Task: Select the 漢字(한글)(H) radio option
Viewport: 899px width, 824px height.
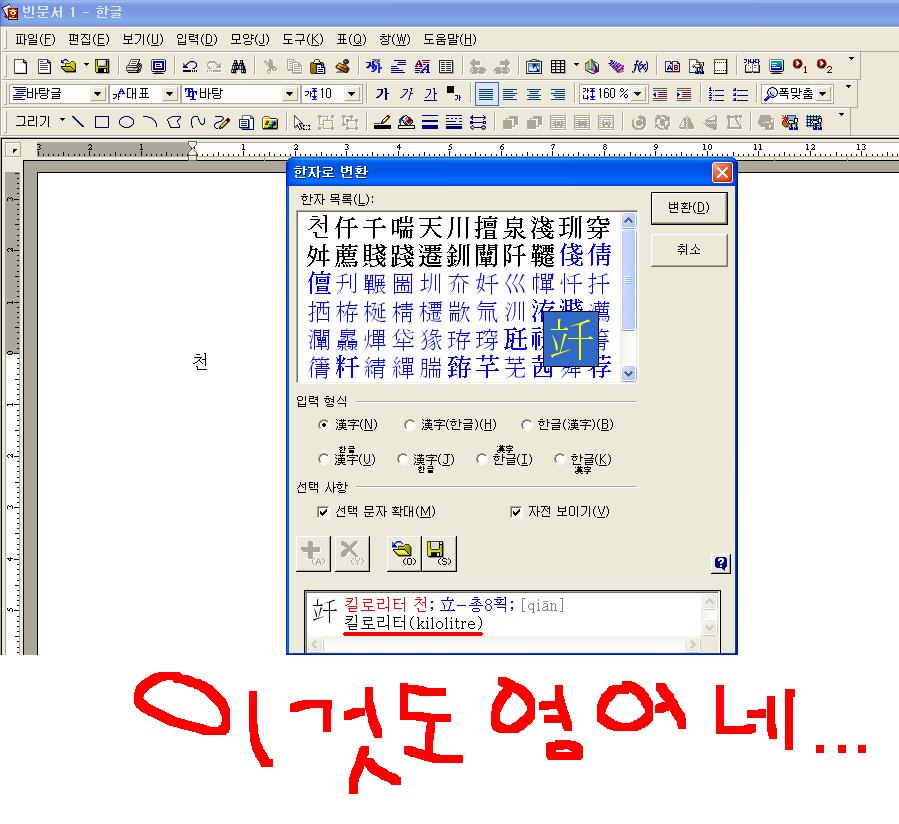Action: pos(410,425)
